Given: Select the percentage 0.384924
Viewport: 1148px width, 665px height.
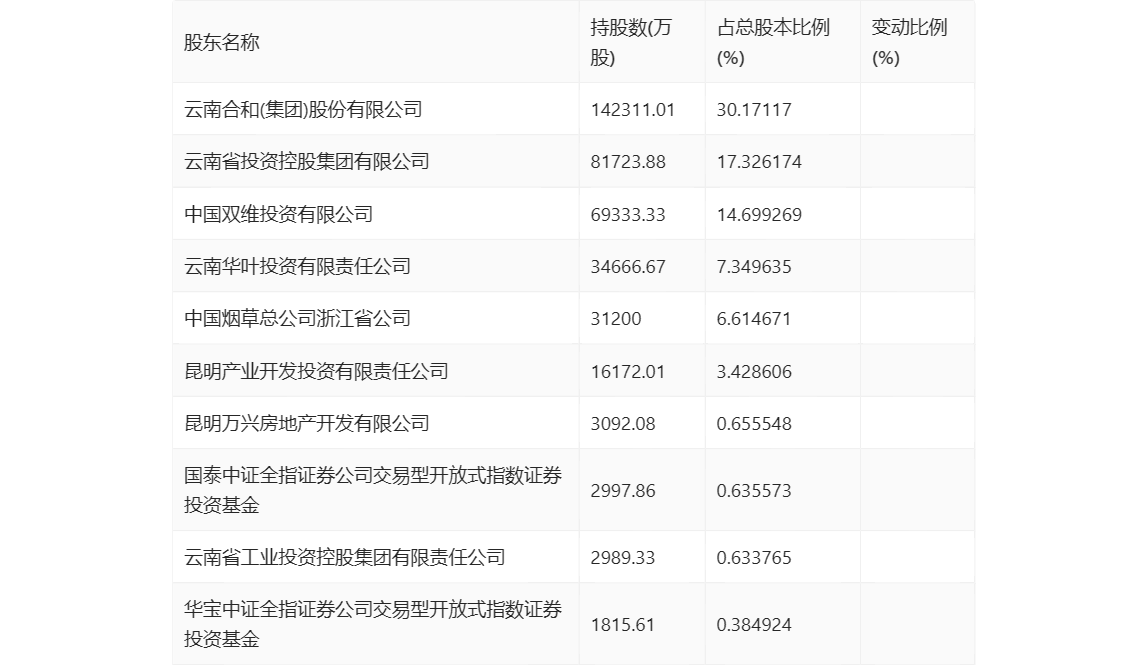Looking at the screenshot, I should (x=754, y=625).
